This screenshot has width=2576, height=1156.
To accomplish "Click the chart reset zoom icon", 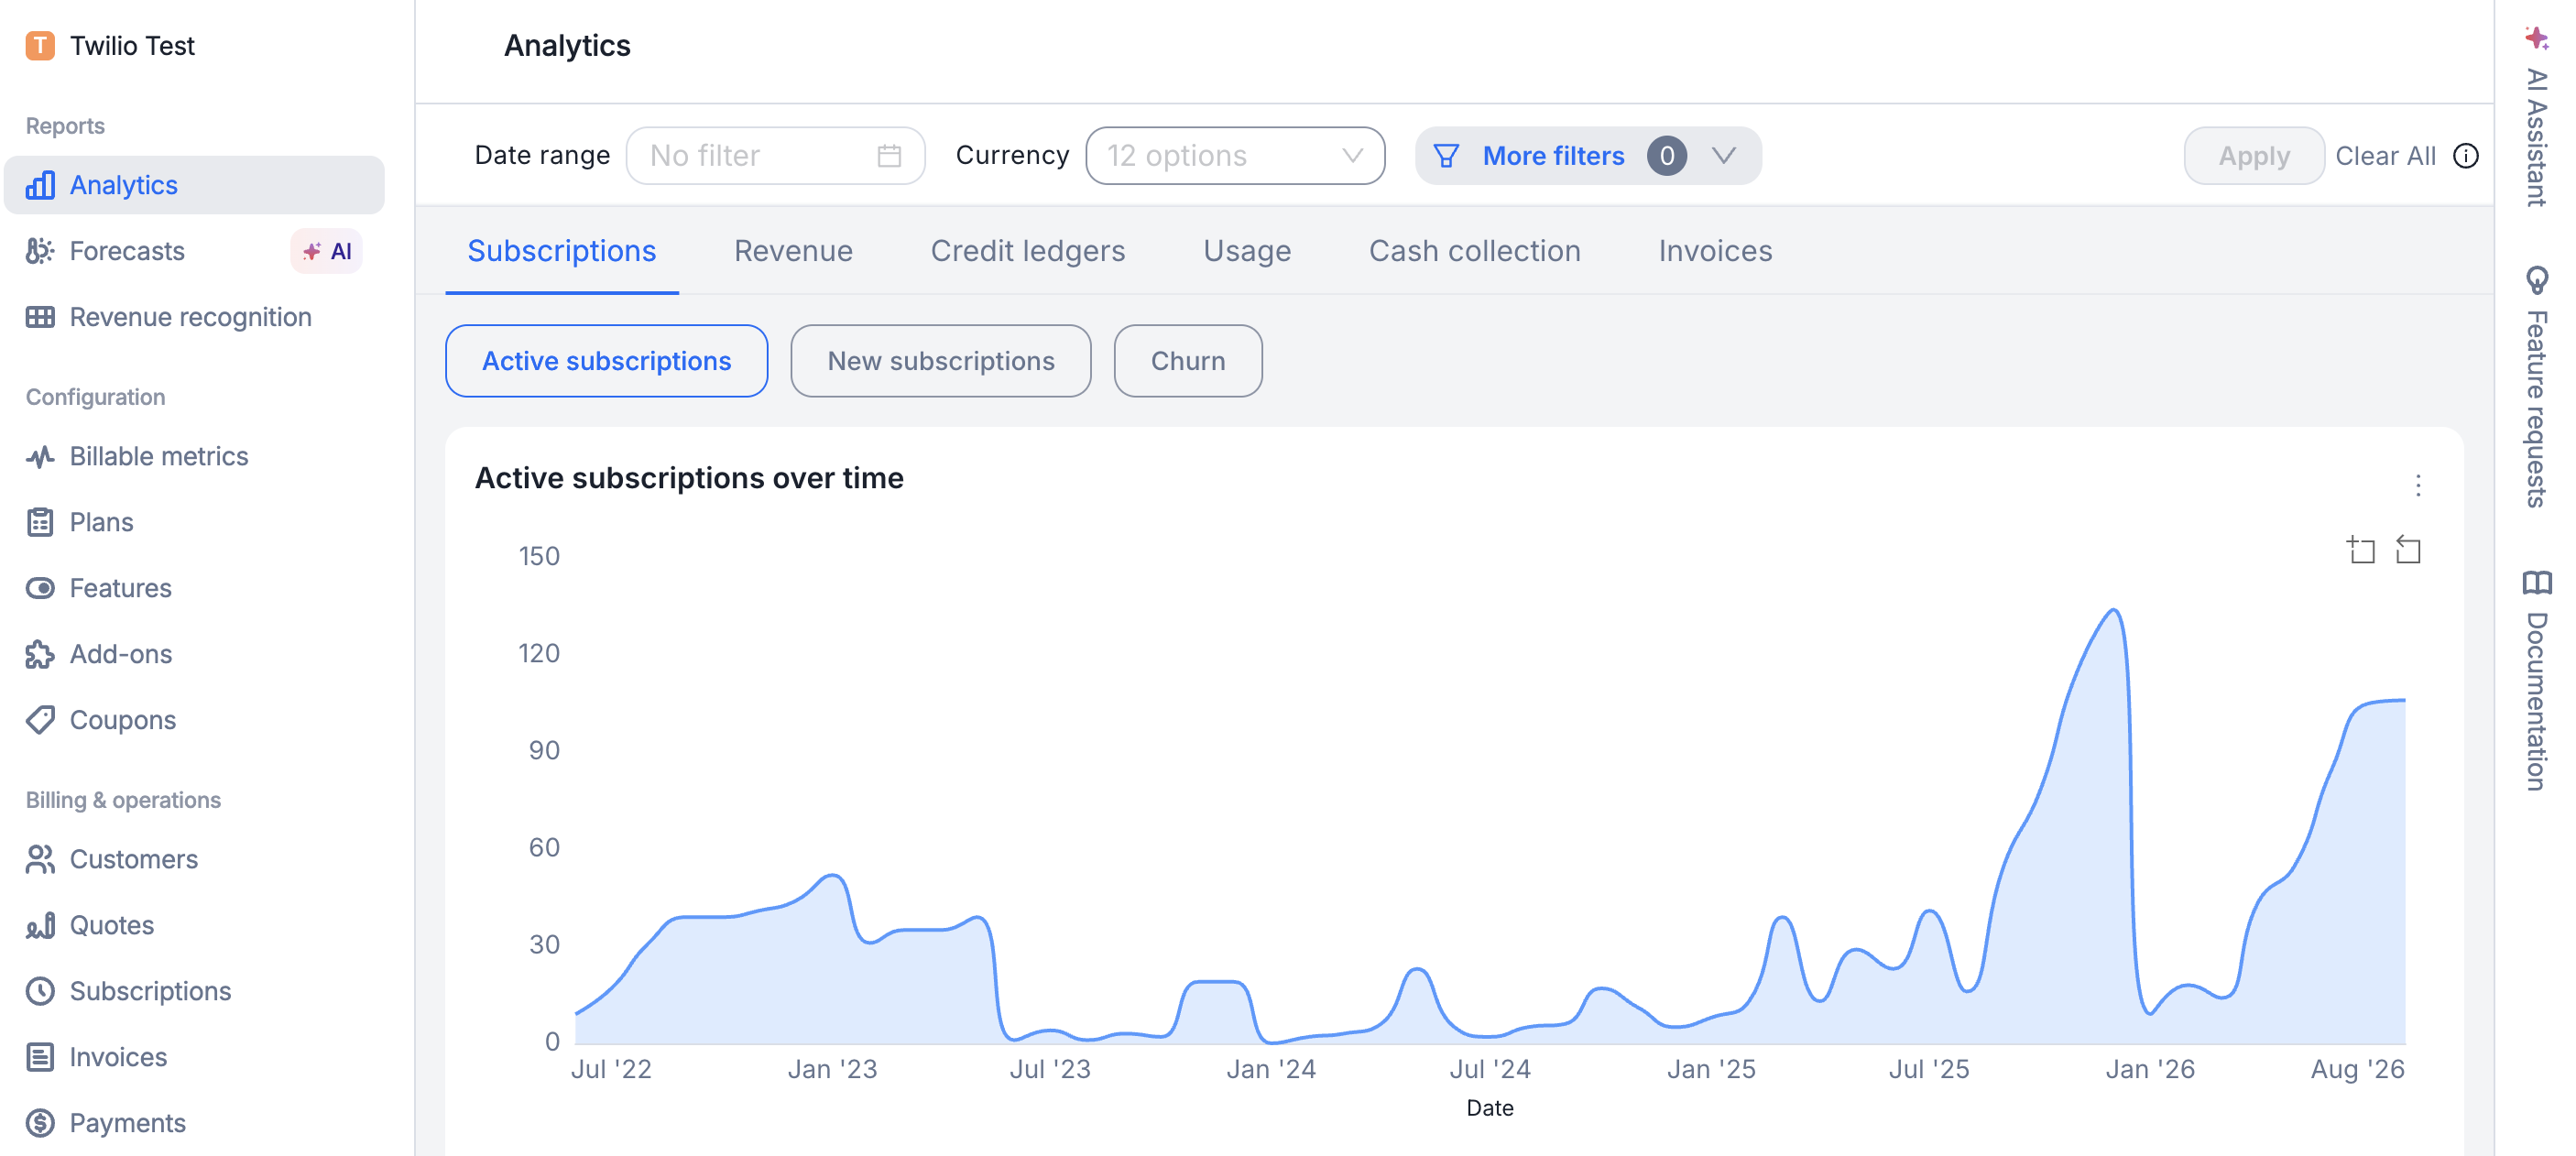I will click(2408, 549).
